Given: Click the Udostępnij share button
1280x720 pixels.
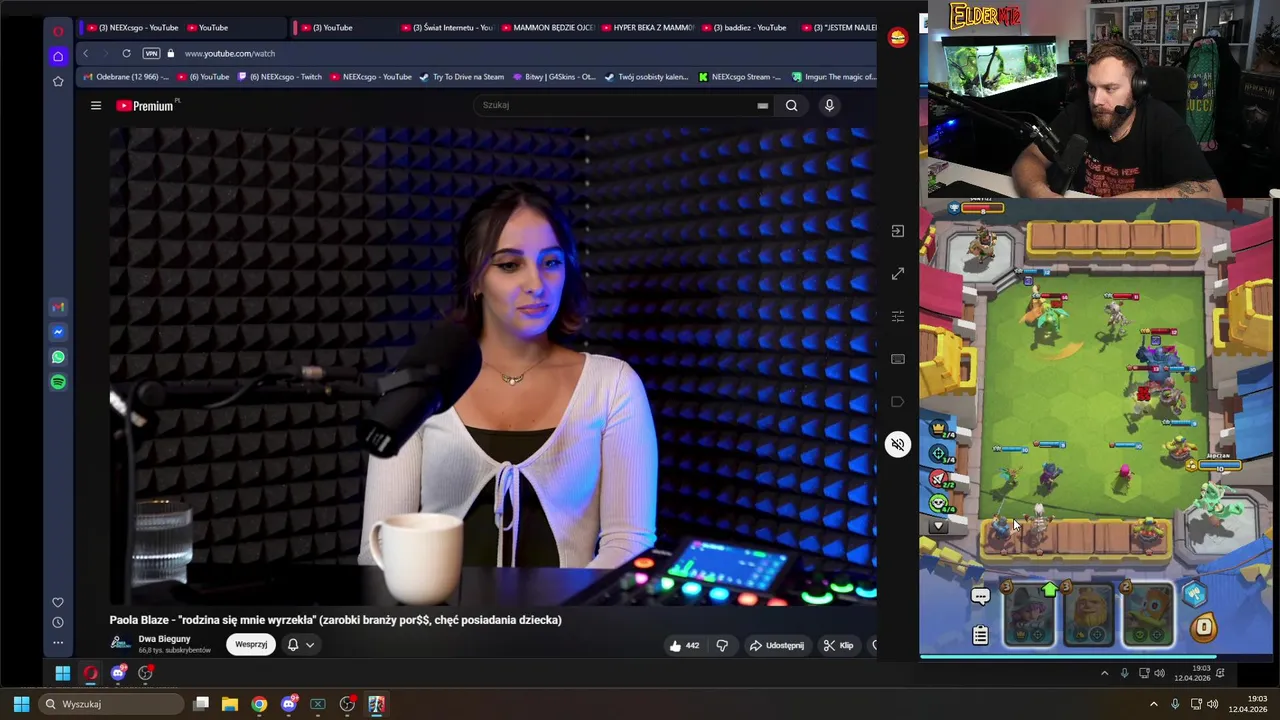Looking at the screenshot, I should [x=777, y=645].
